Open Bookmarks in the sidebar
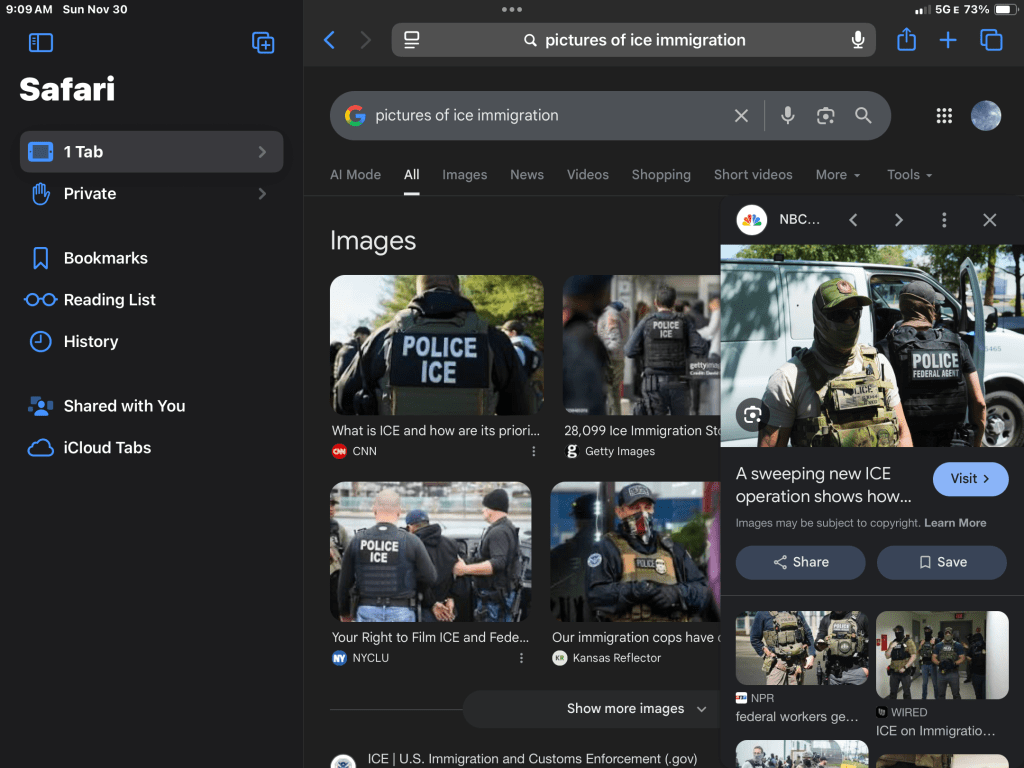1024x768 pixels. (105, 258)
